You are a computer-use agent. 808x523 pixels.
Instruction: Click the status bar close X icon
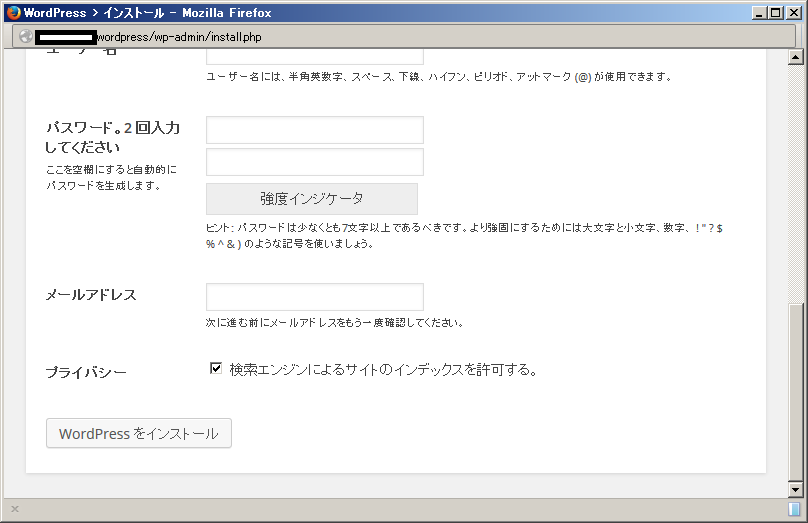point(15,509)
